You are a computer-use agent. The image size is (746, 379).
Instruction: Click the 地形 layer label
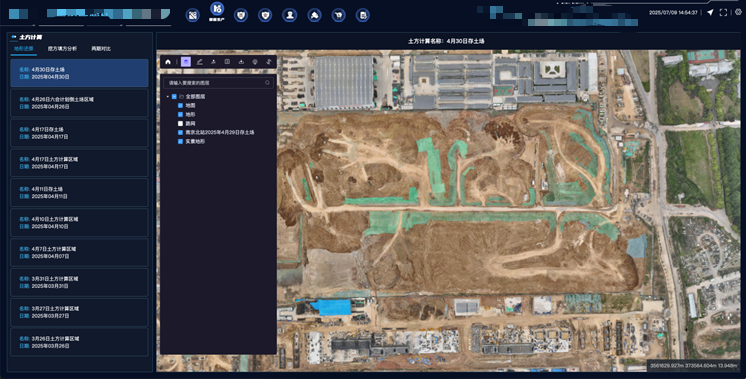click(190, 115)
